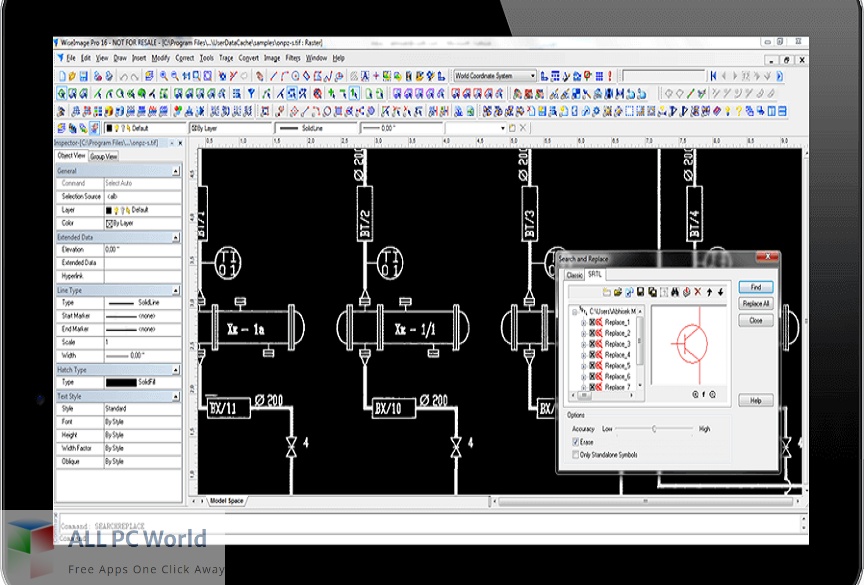Click the black save disk icon in dialog
This screenshot has height=585, width=864.
coord(641,292)
